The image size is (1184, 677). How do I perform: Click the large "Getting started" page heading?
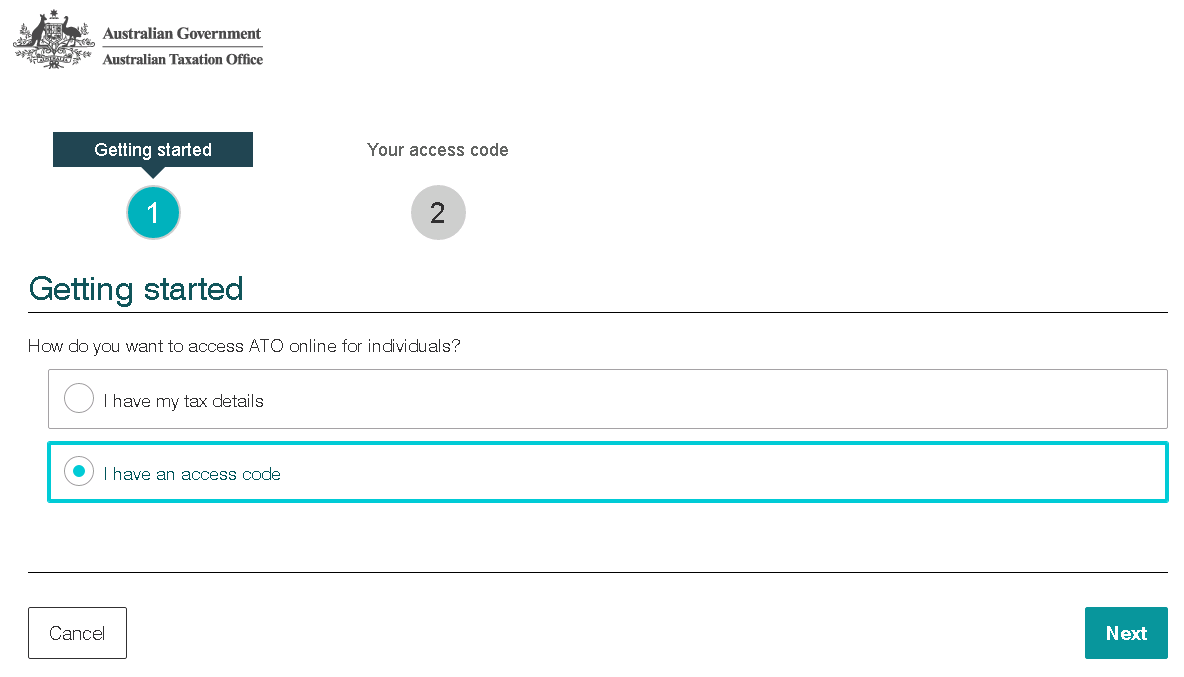tap(136, 289)
